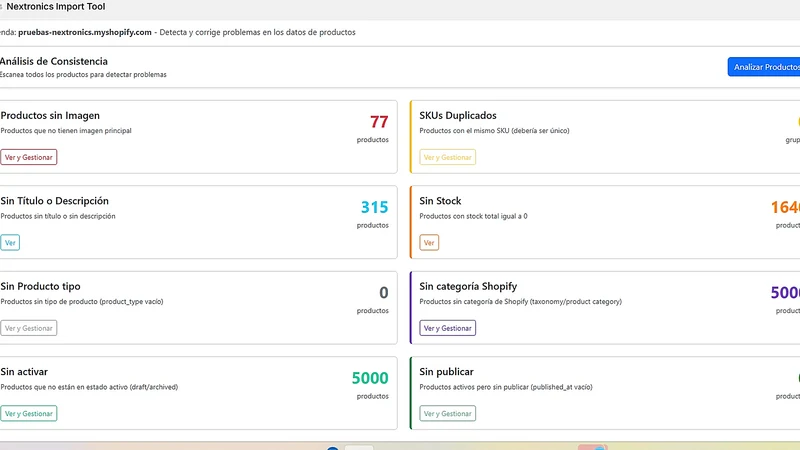
Task: Click Ver under Sin Stock
Action: (429, 243)
